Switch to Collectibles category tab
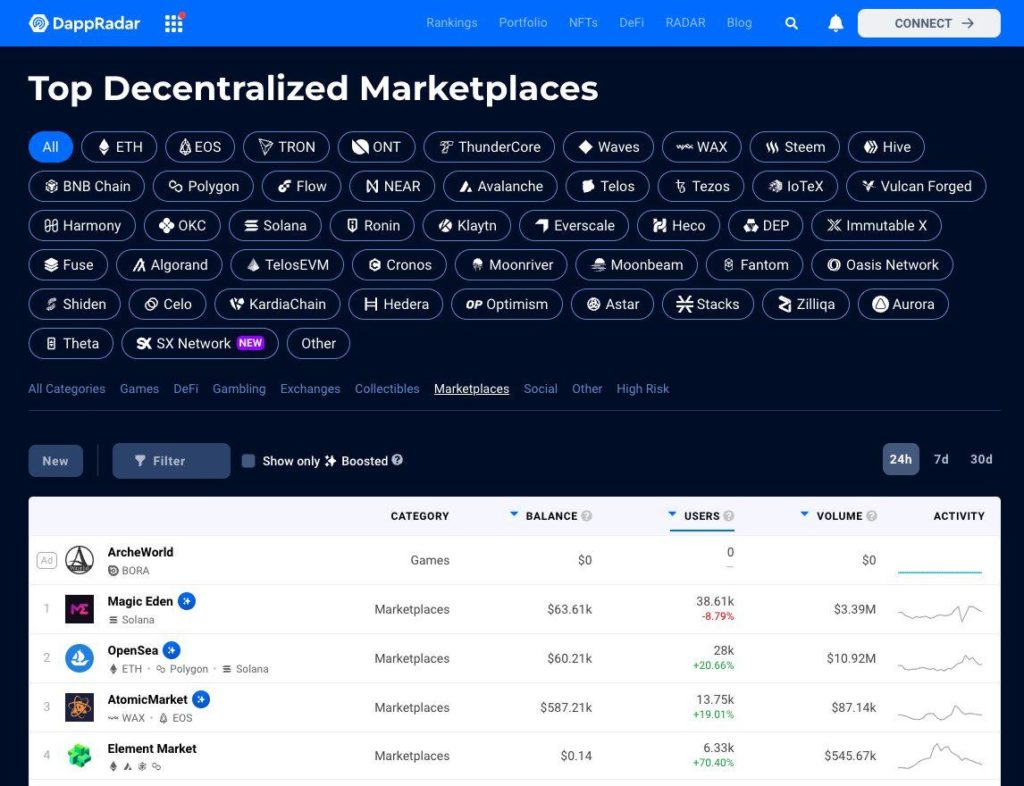 coord(387,388)
